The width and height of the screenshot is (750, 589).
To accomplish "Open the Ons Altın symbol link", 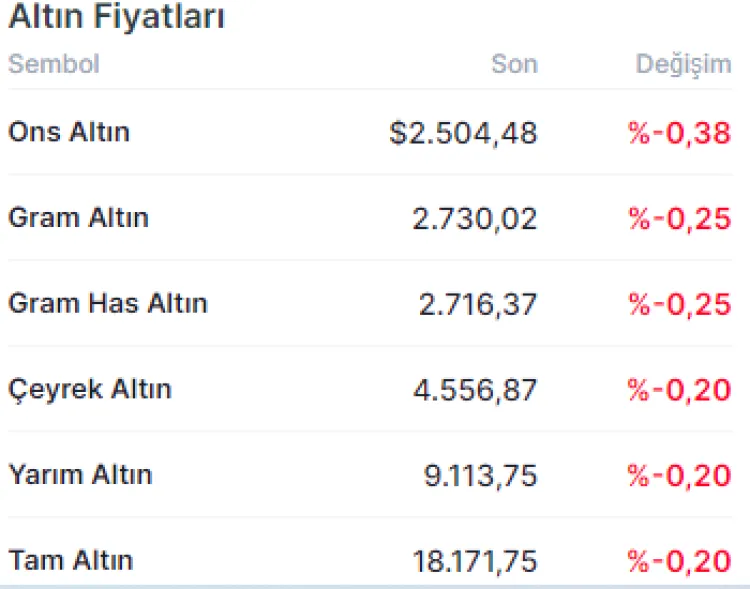I will point(69,132).
